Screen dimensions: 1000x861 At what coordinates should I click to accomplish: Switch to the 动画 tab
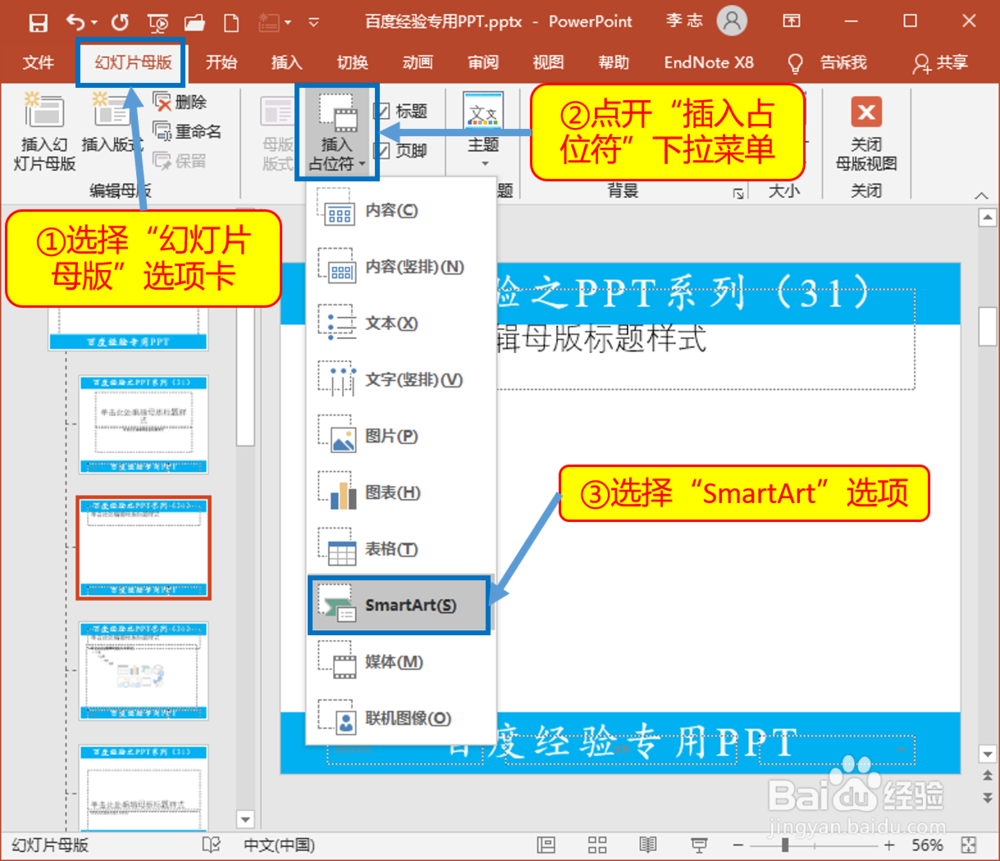pos(418,63)
